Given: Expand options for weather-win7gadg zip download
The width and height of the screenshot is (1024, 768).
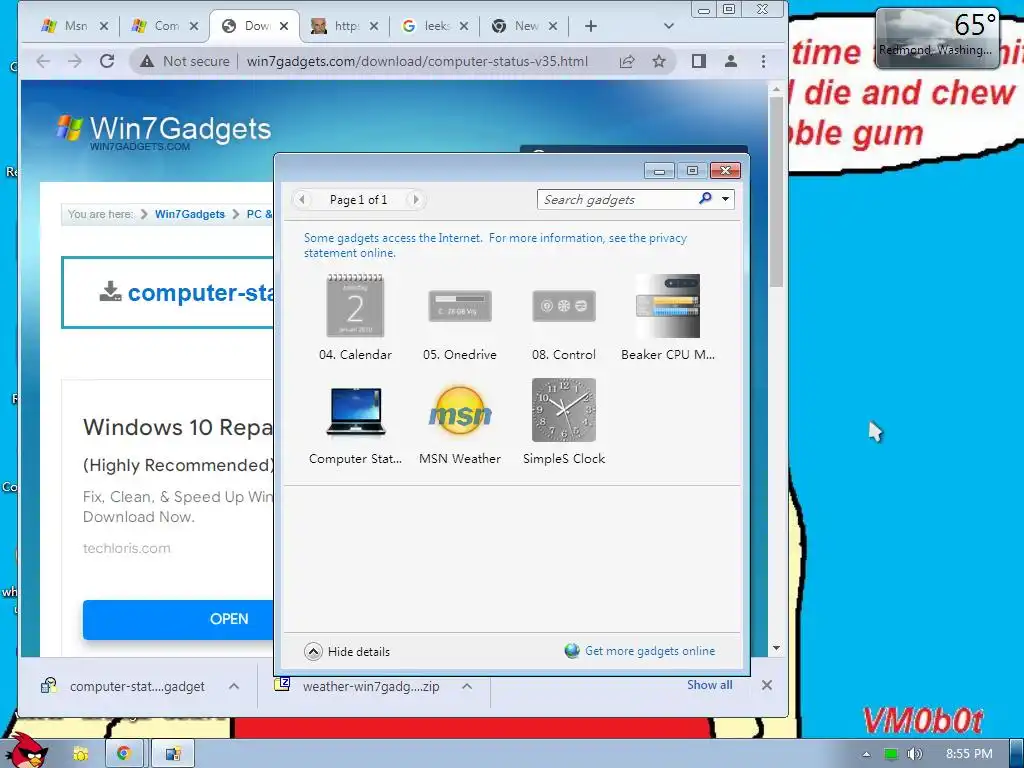Looking at the screenshot, I should (x=467, y=686).
